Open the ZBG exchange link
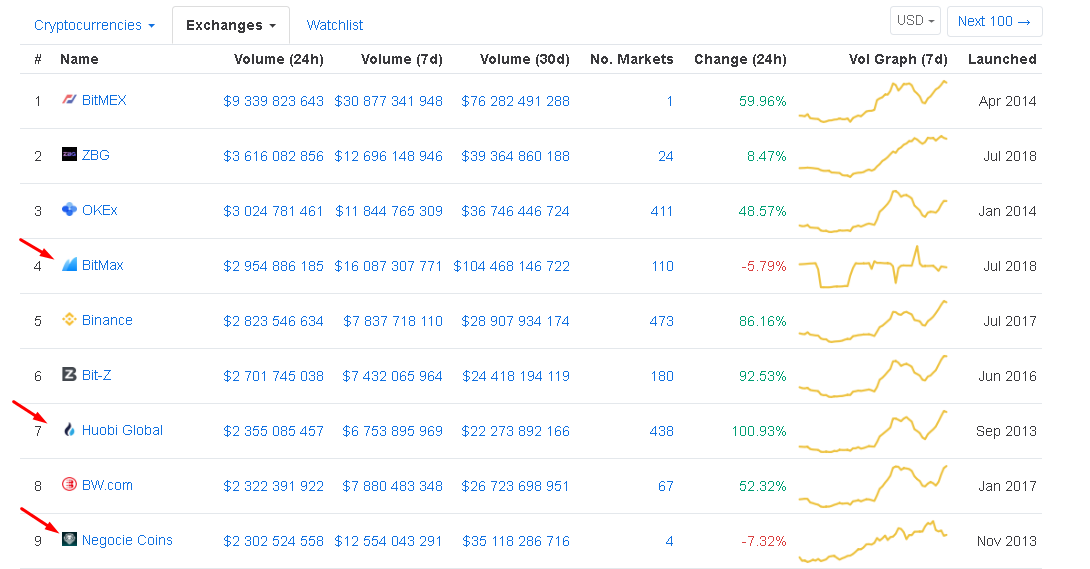The height and width of the screenshot is (569, 1090). 96,155
